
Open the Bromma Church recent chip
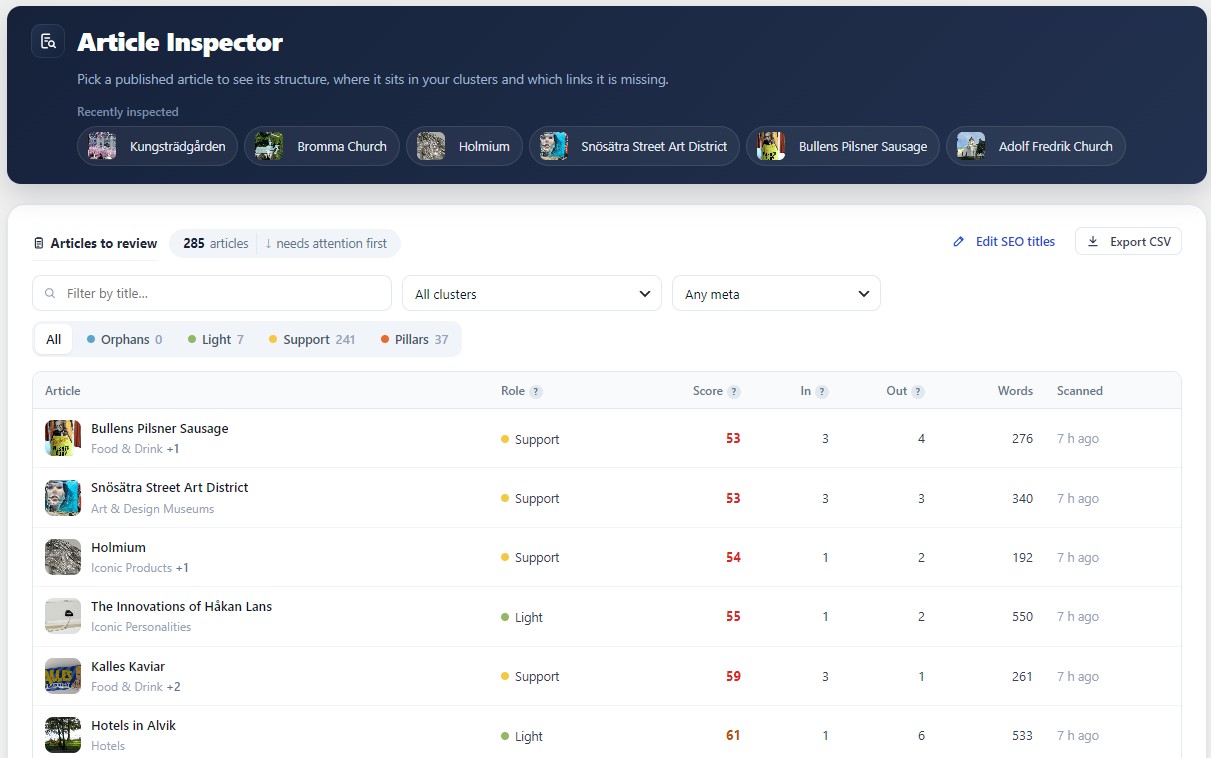coord(322,146)
